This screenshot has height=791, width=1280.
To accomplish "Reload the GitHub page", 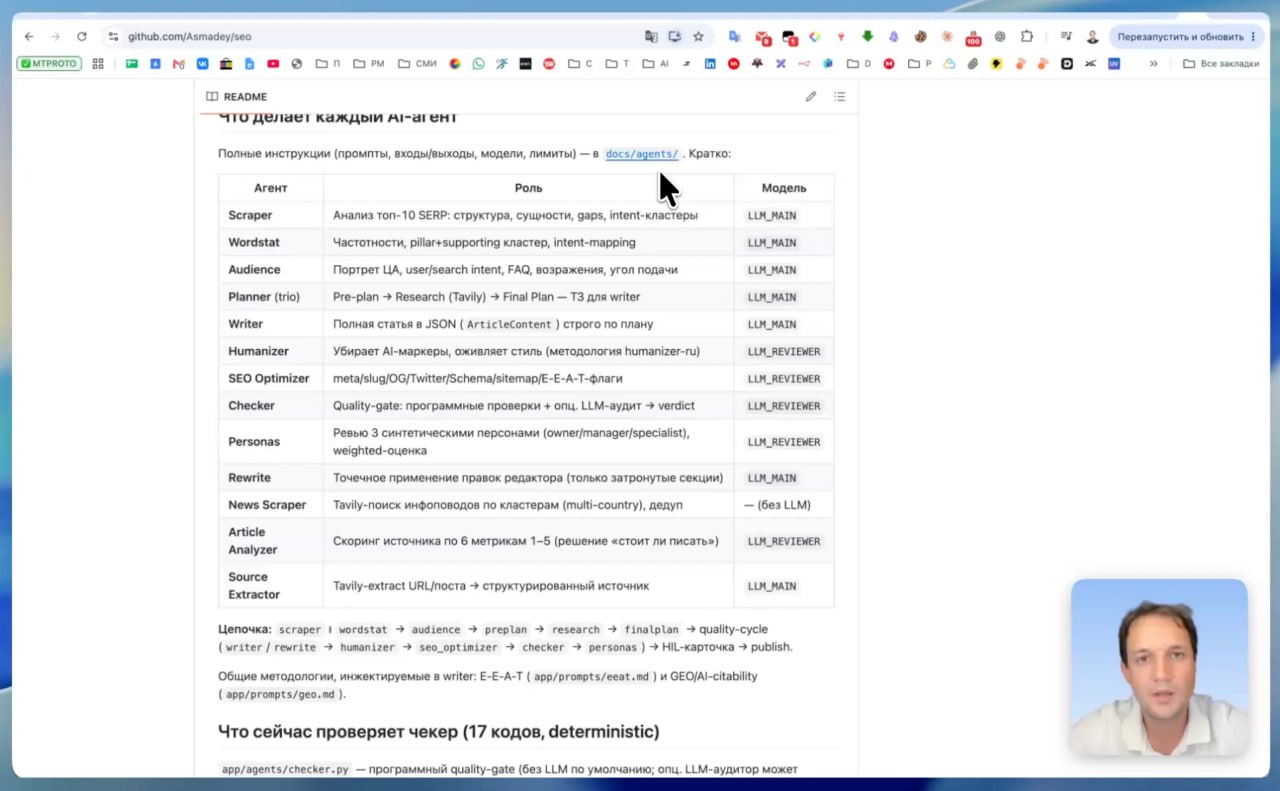I will coord(82,36).
